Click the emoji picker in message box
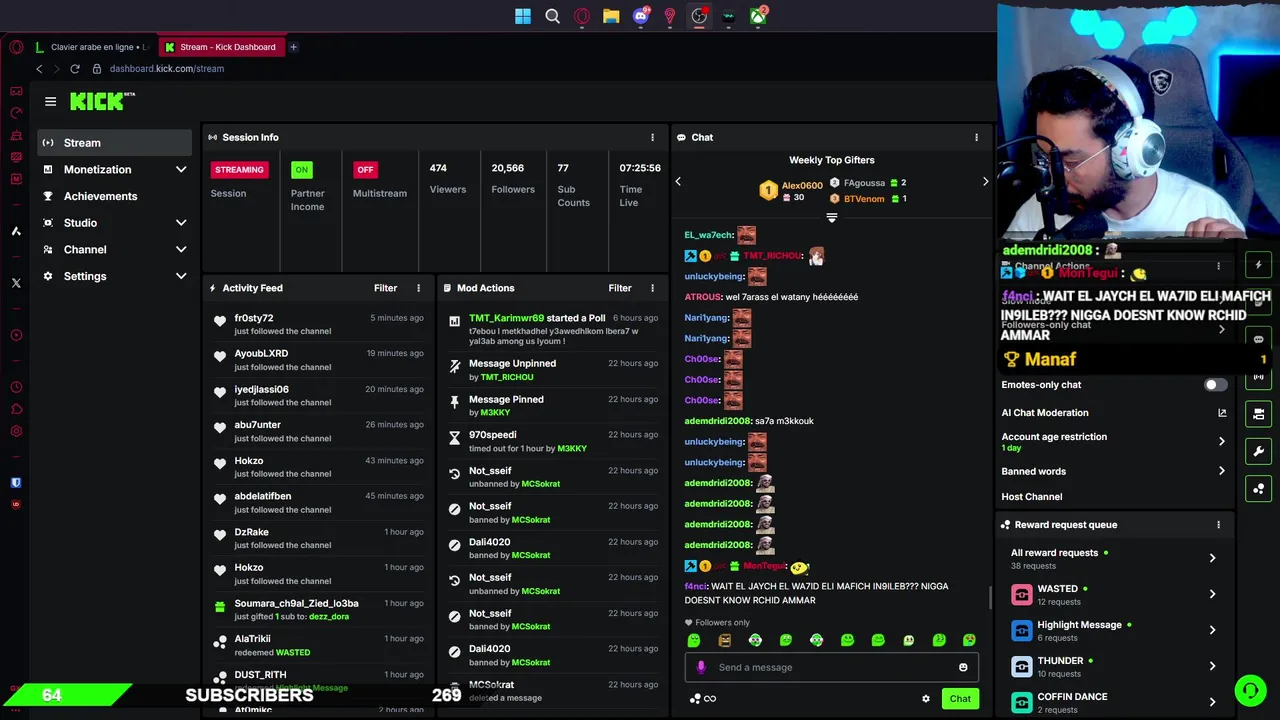The width and height of the screenshot is (1280, 720). 963,668
